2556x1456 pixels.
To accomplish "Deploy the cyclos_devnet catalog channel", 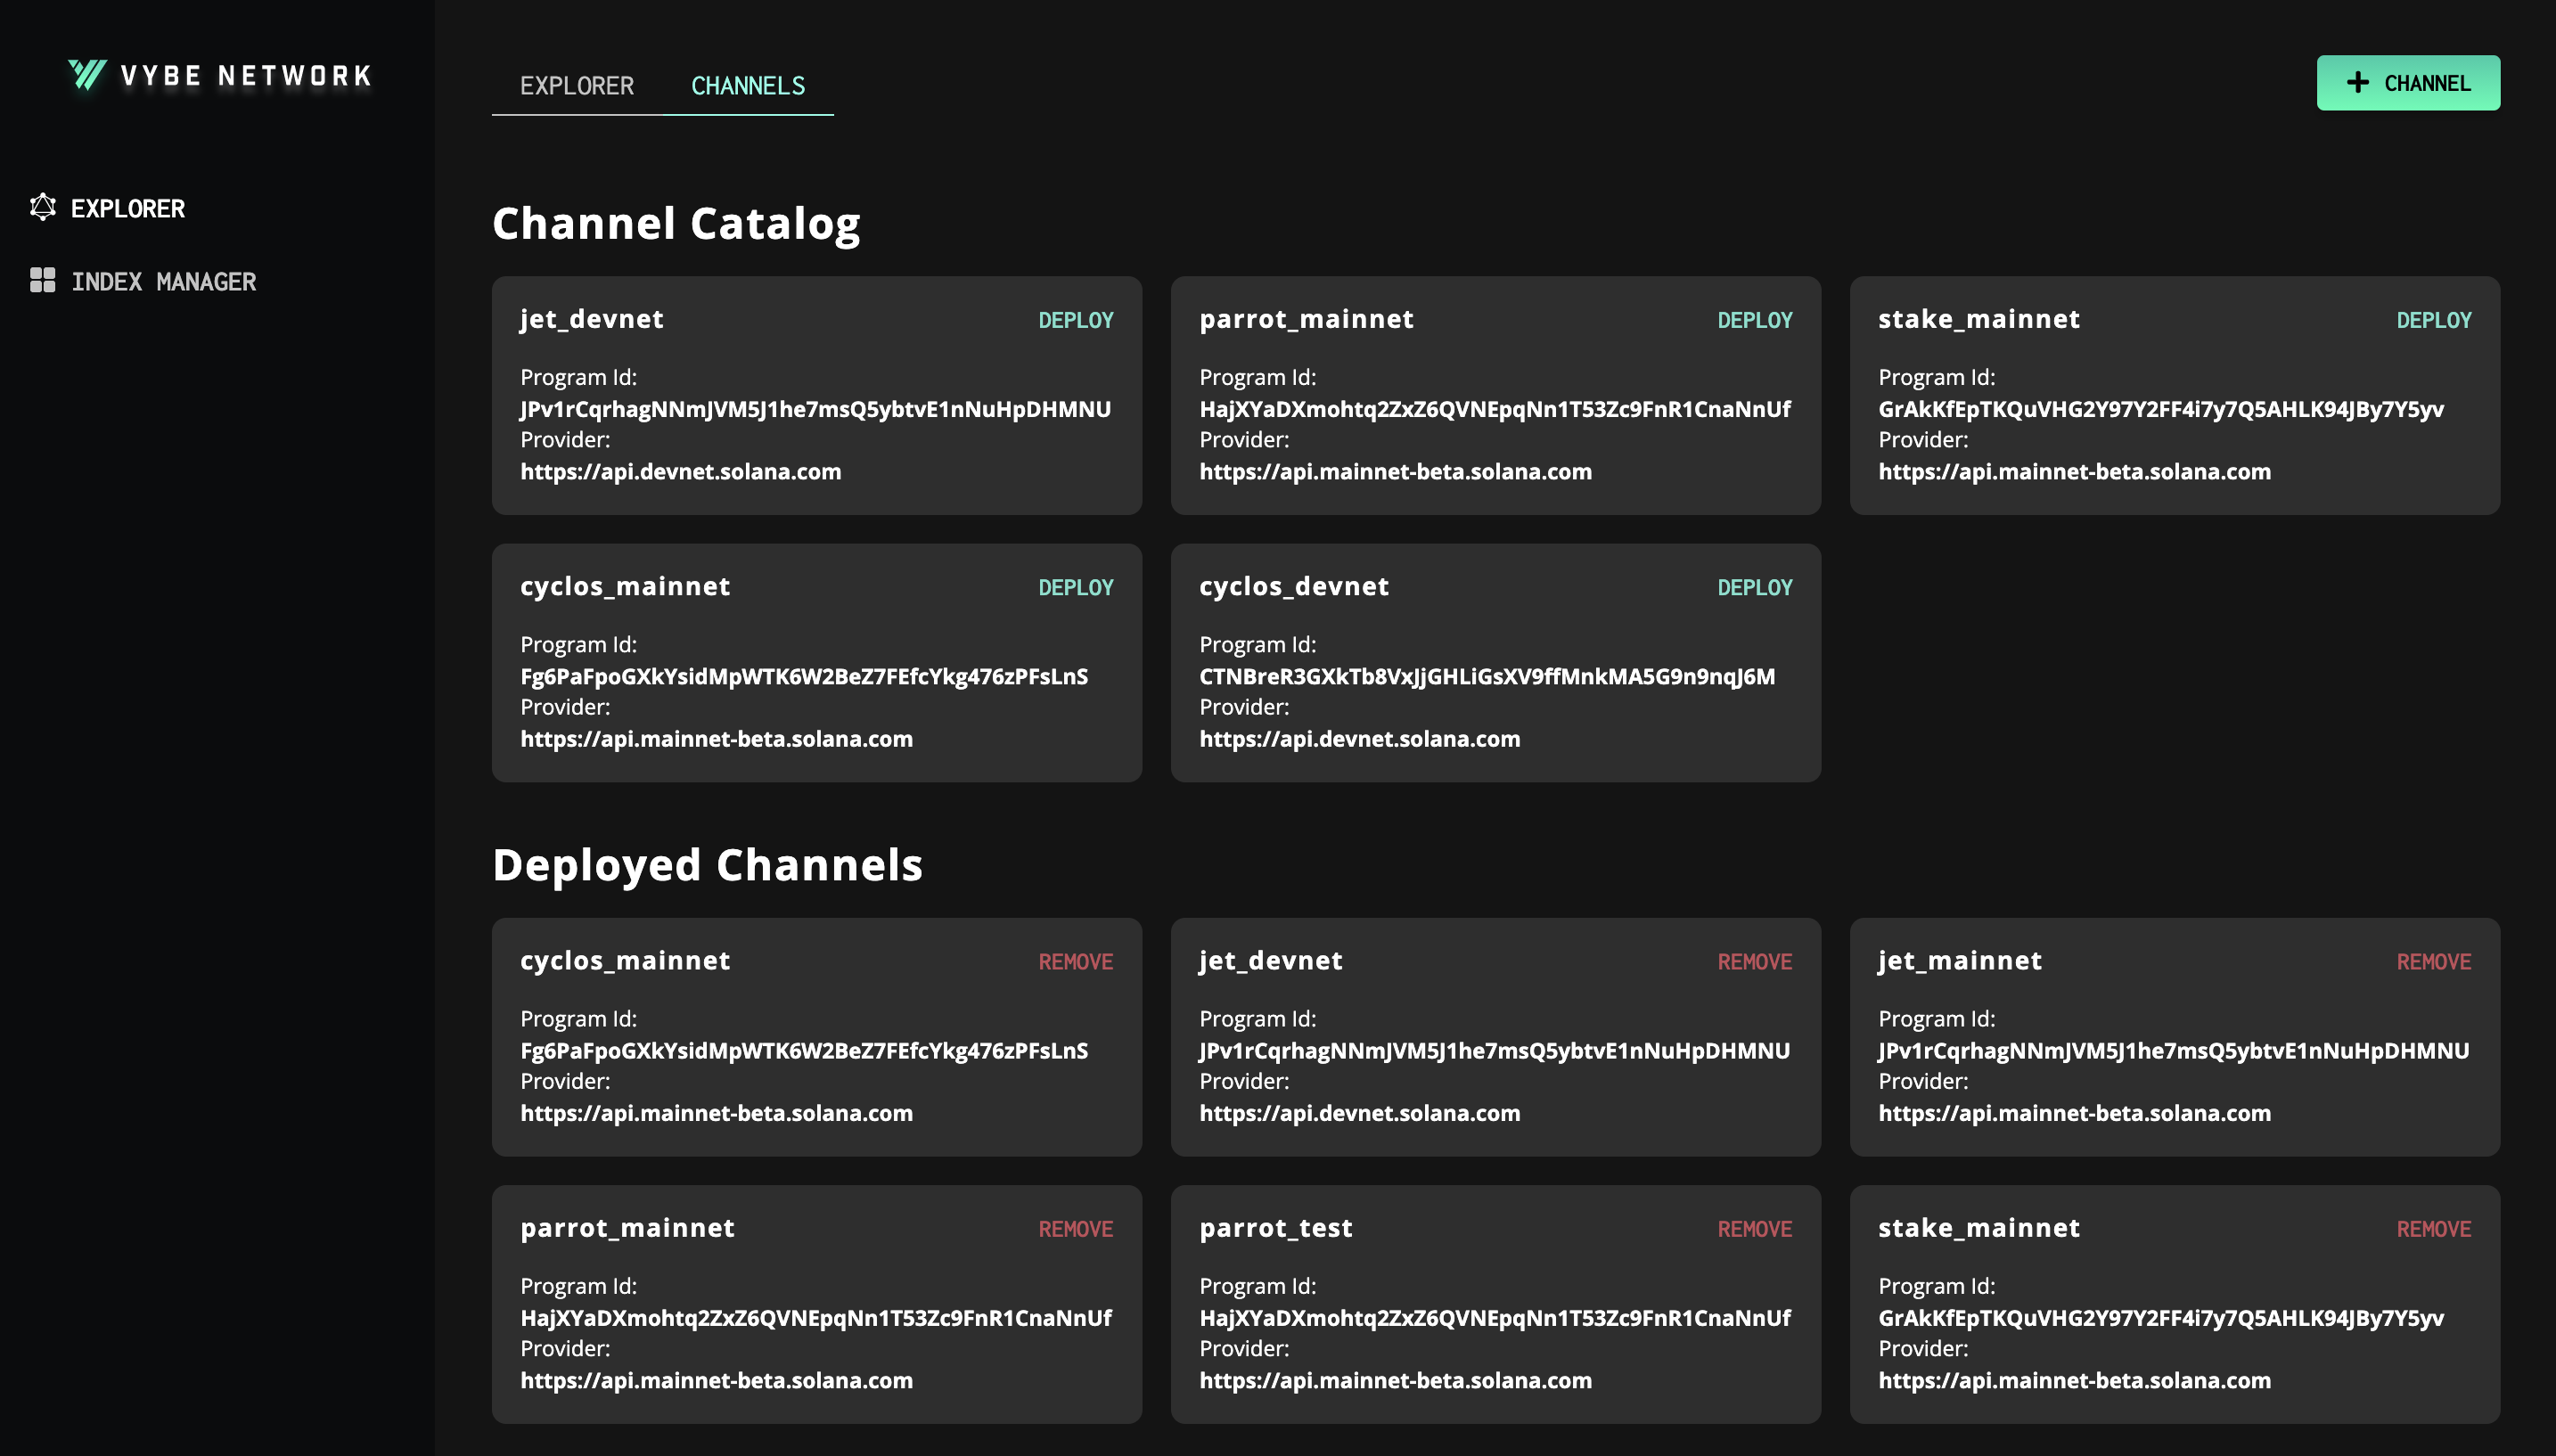I will pos(1754,587).
